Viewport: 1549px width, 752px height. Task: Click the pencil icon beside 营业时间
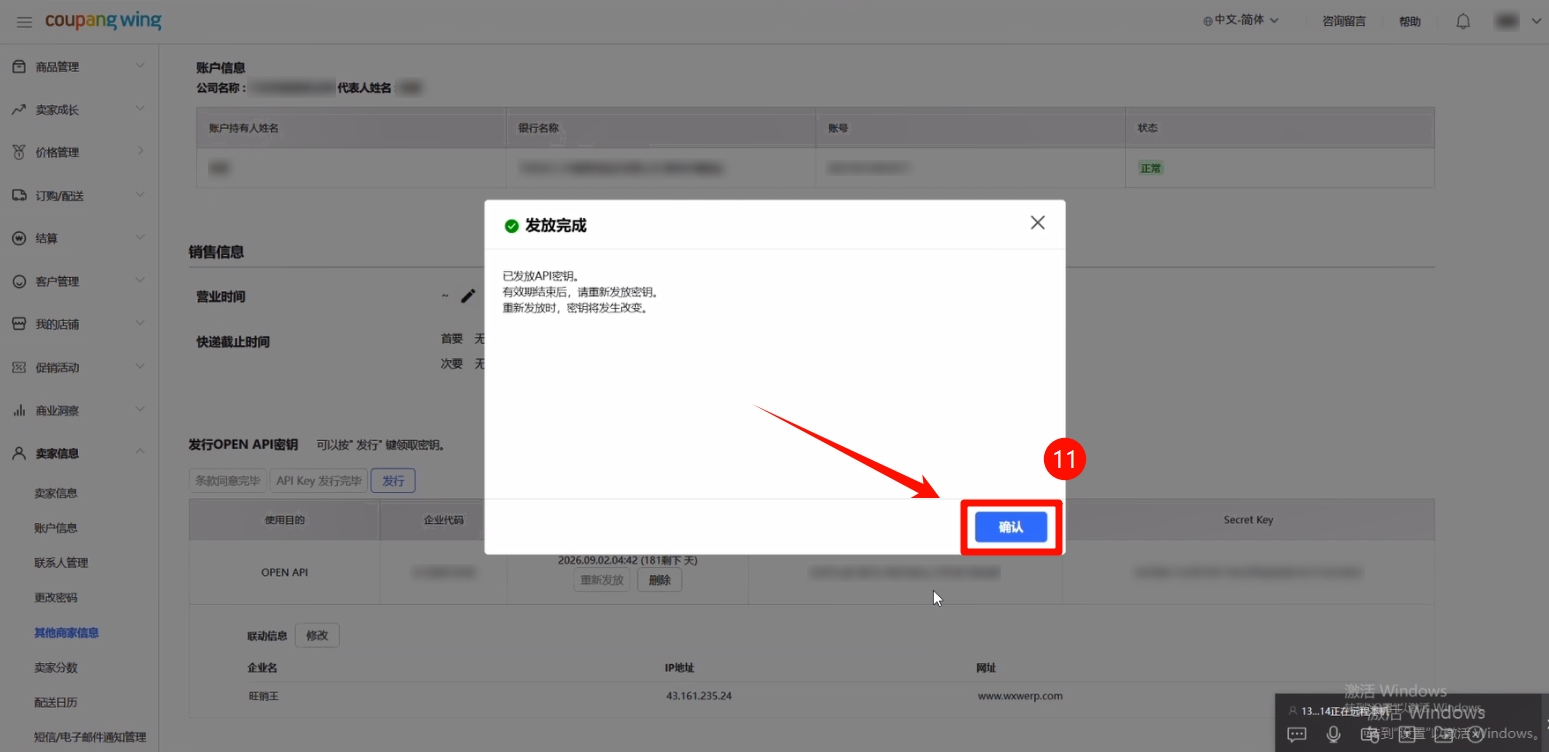(x=468, y=296)
